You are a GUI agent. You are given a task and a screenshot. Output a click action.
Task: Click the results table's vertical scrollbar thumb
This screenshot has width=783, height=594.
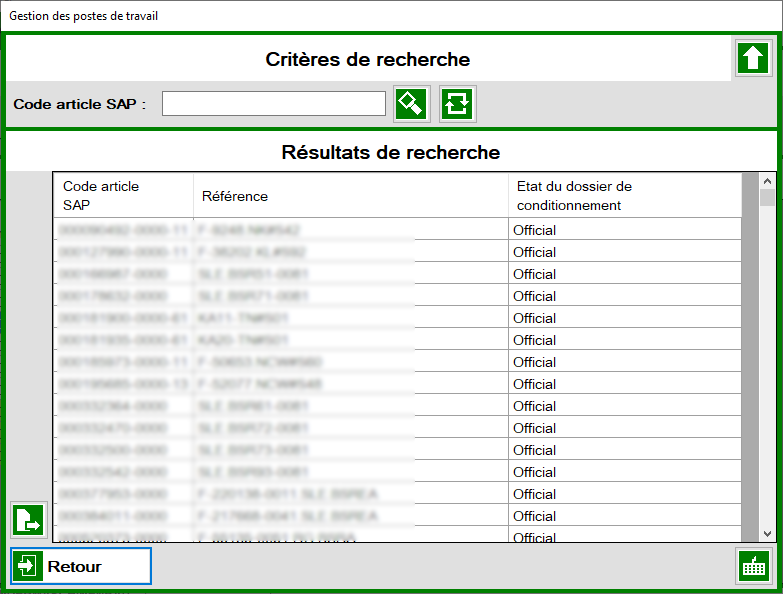click(x=767, y=198)
